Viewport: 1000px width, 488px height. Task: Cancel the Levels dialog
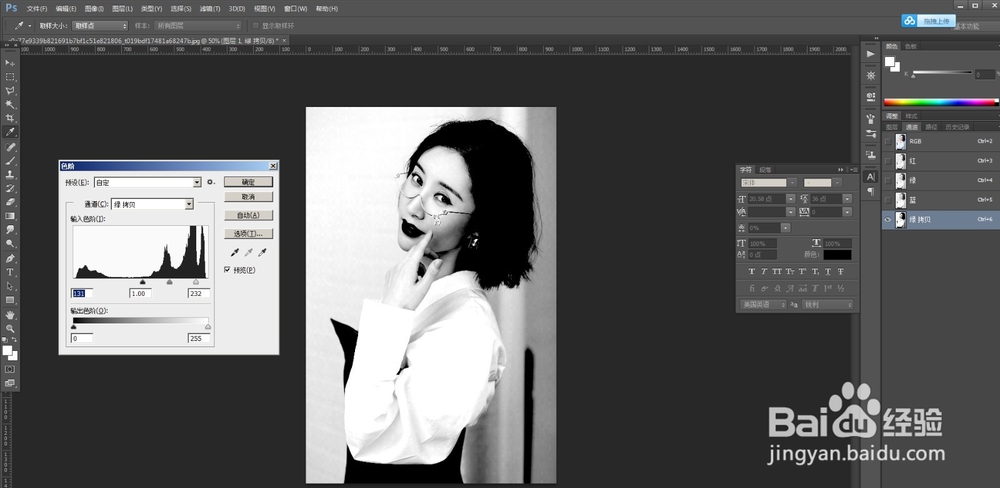click(x=249, y=196)
